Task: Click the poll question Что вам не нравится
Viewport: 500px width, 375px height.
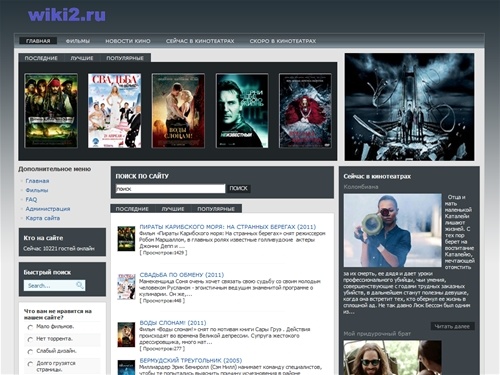Action: pyautogui.click(x=58, y=314)
